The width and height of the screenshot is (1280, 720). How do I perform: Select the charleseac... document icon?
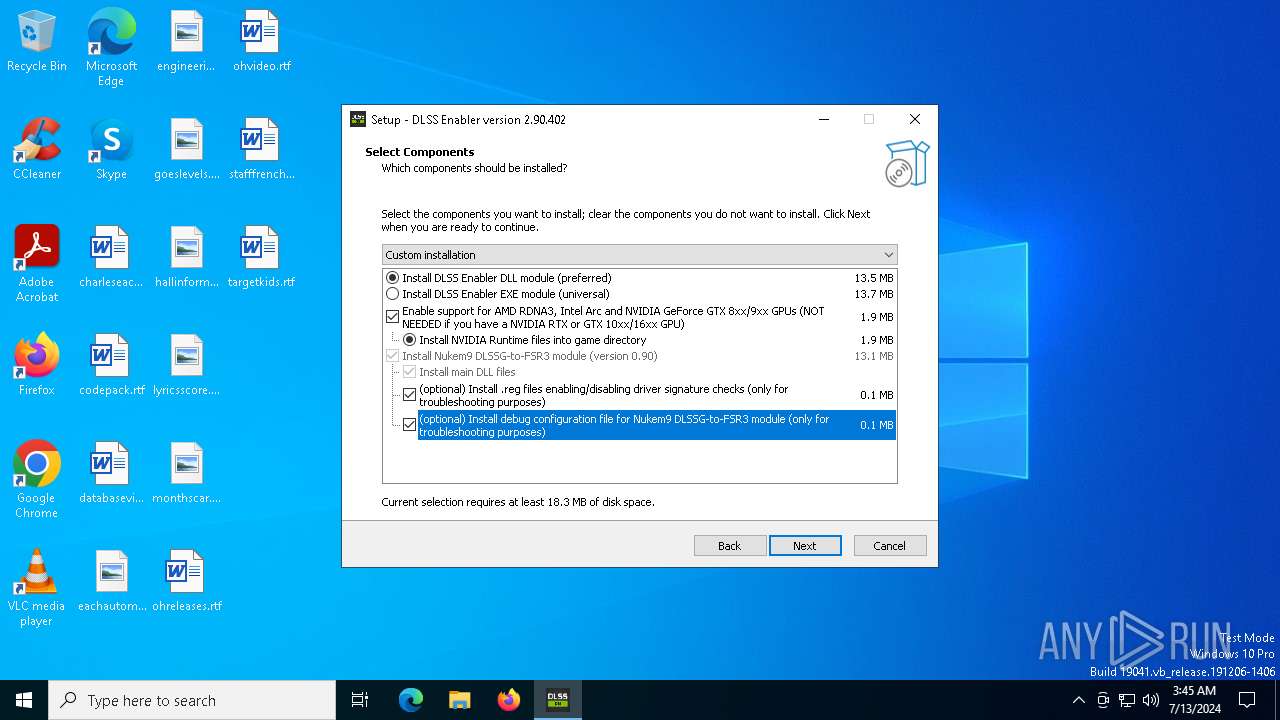coord(111,258)
